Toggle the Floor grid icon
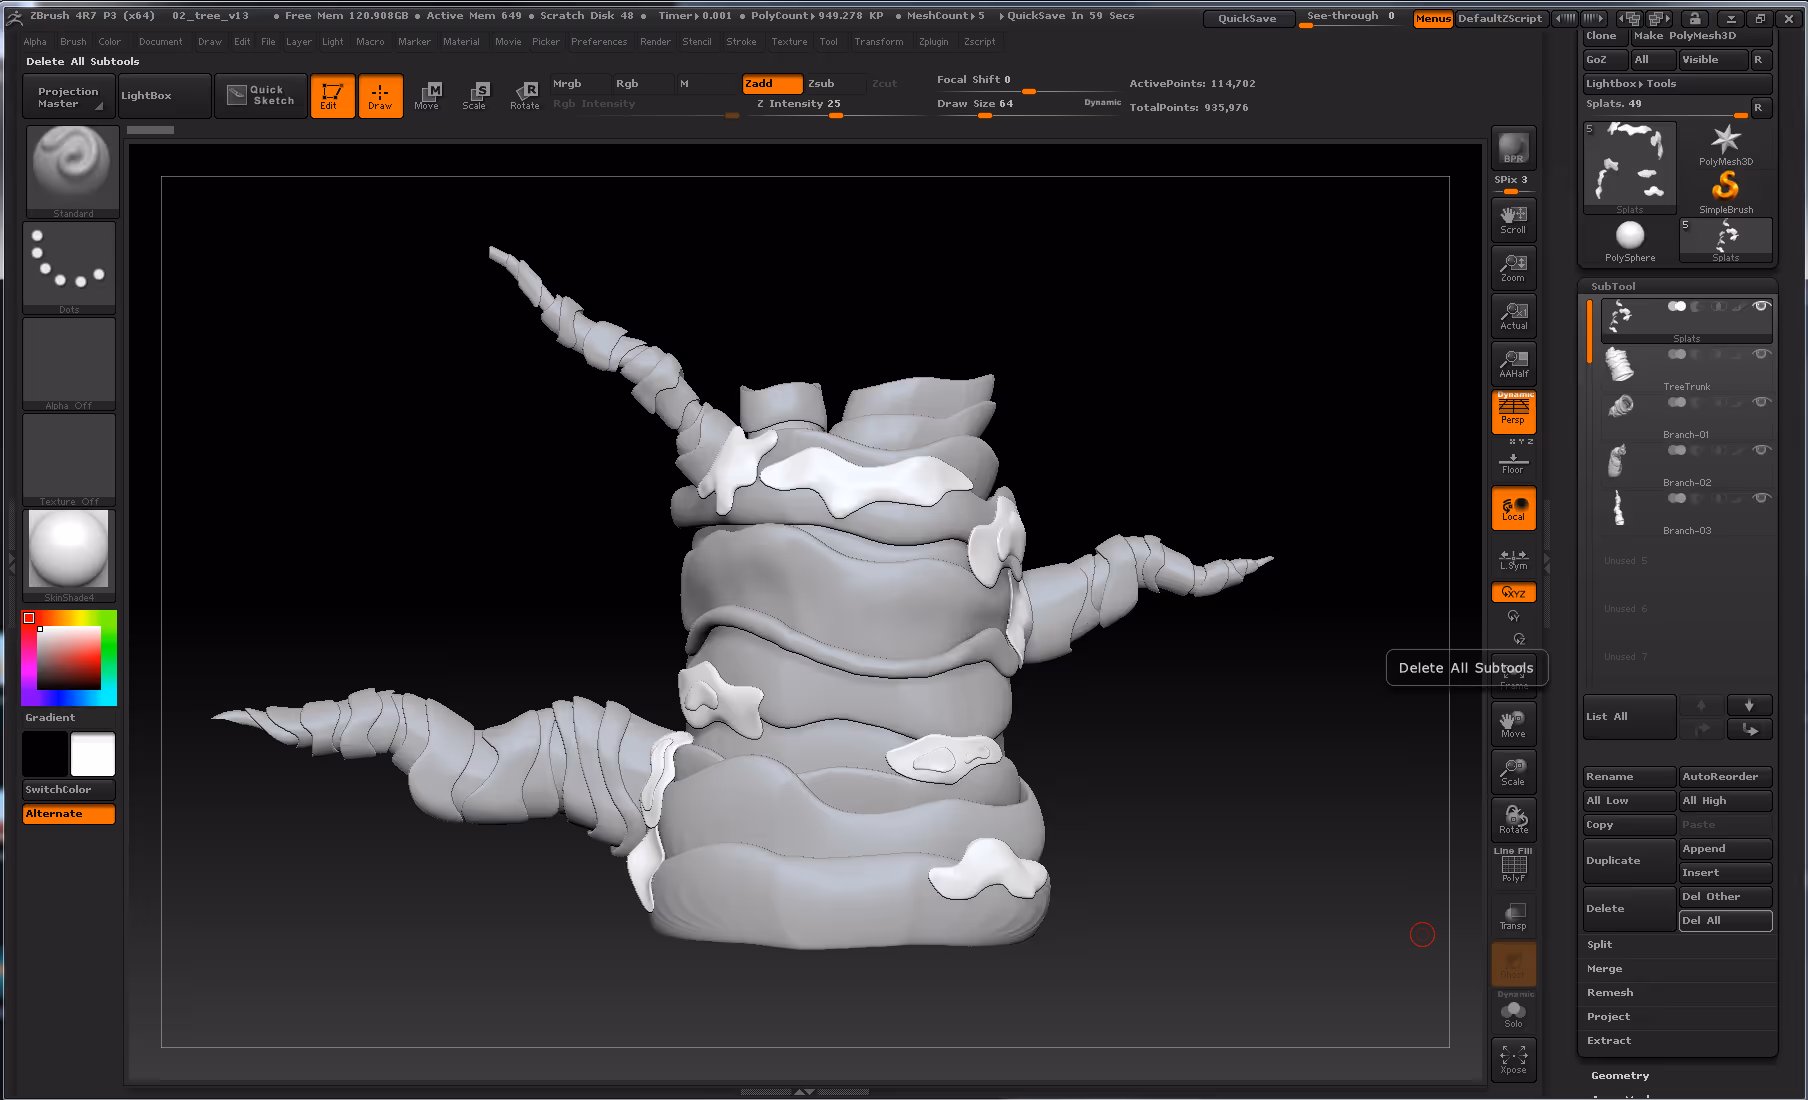Viewport: 1808px width, 1100px height. pyautogui.click(x=1513, y=462)
